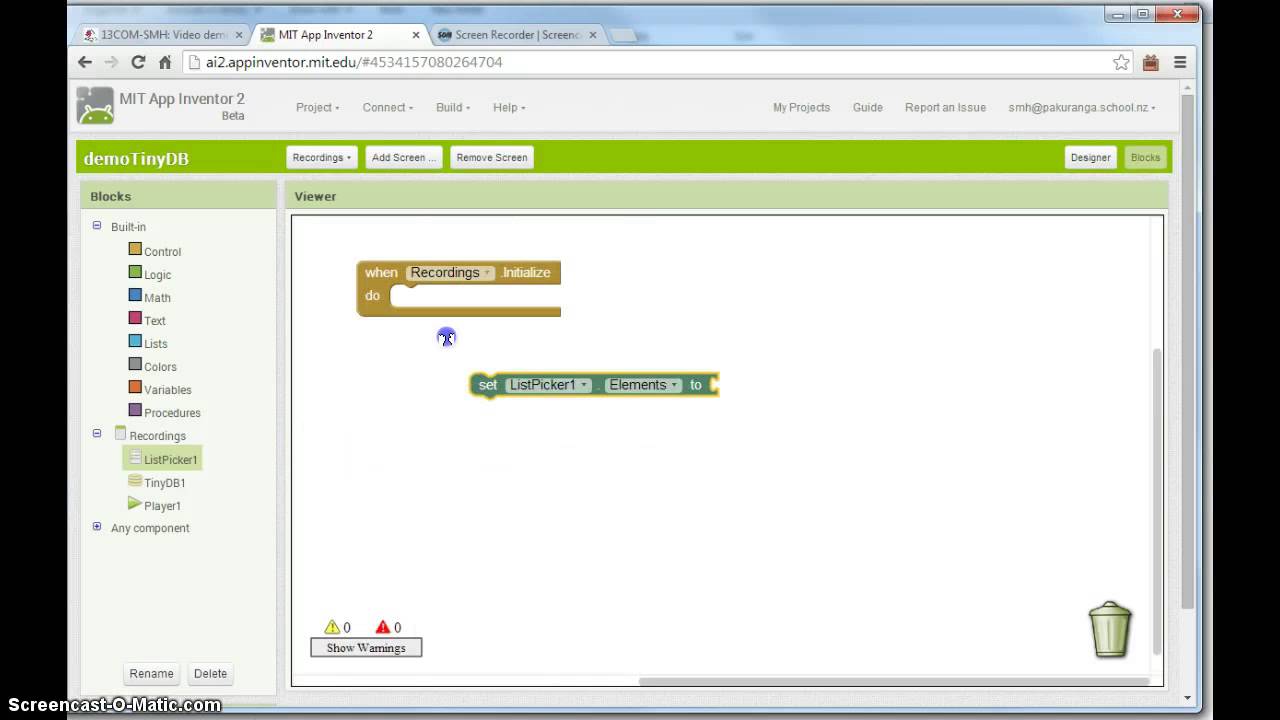
Task: Click the browser home icon
Action: pos(165,62)
